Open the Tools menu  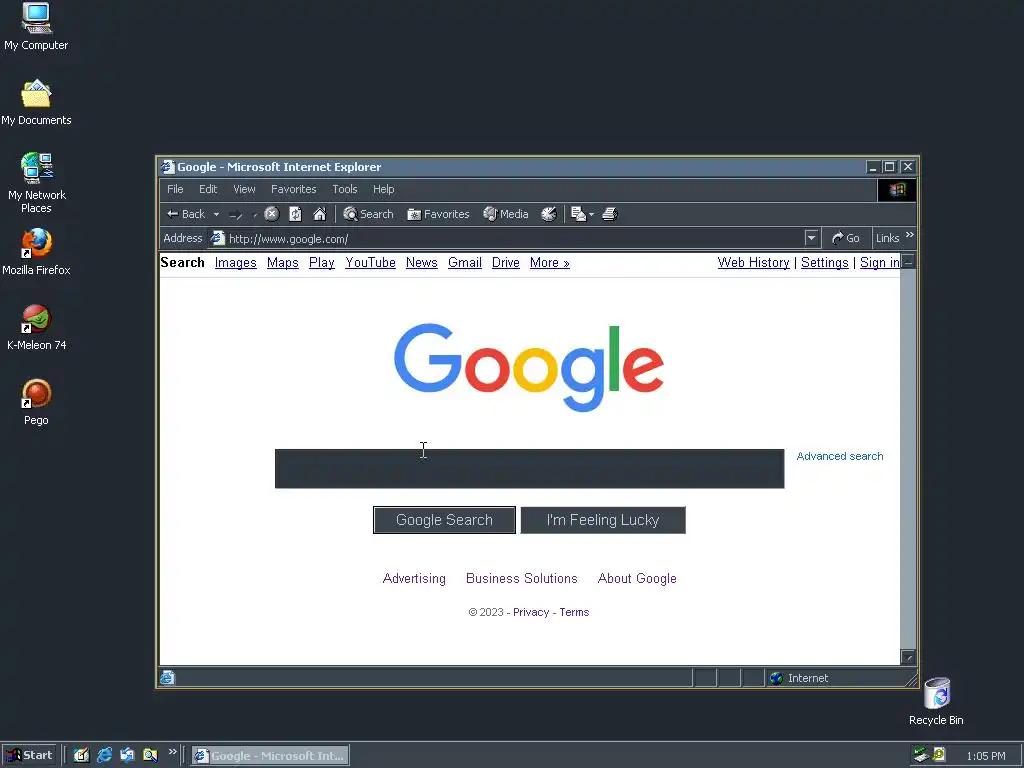[345, 189]
